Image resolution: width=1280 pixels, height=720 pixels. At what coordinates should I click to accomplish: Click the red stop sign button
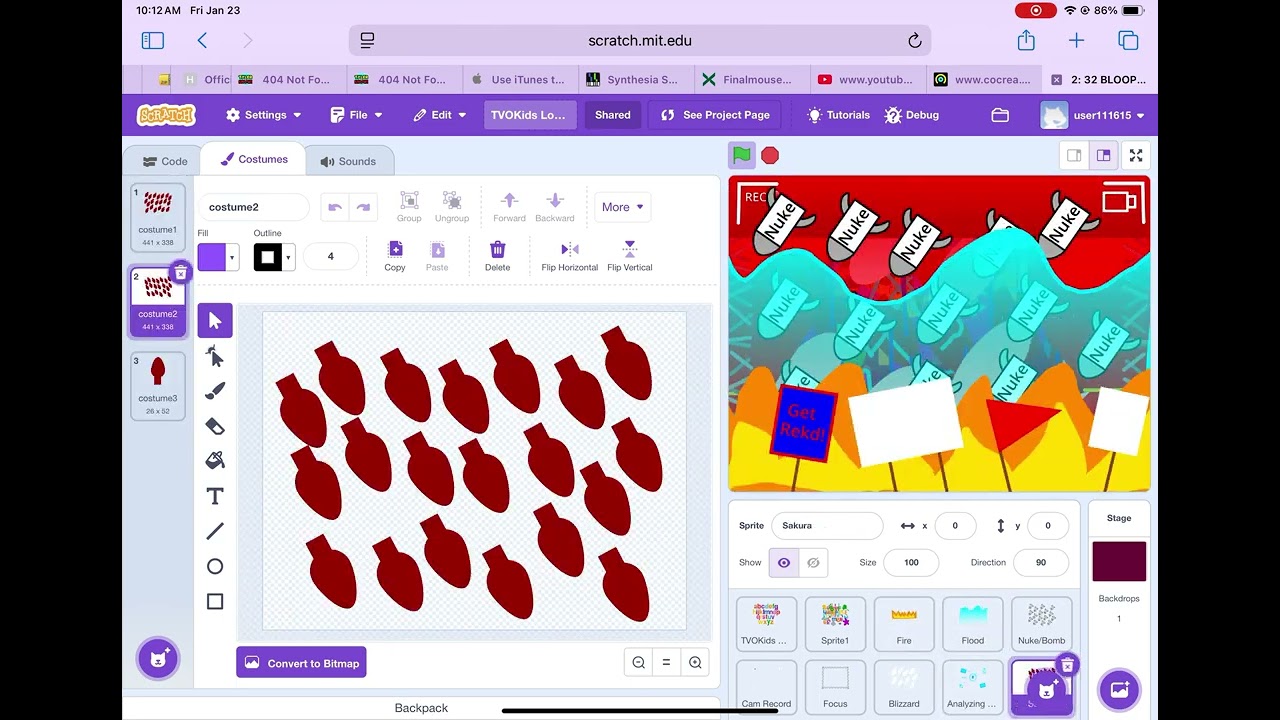coord(769,155)
